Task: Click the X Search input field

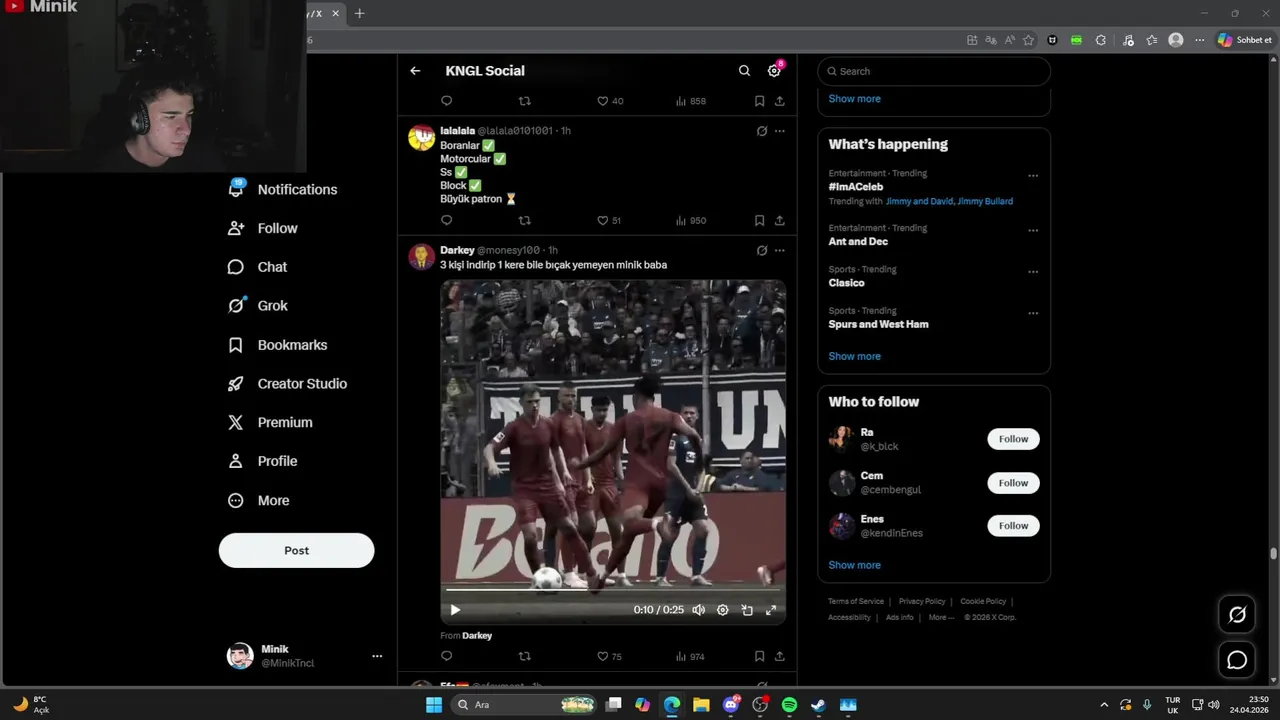Action: click(x=934, y=71)
